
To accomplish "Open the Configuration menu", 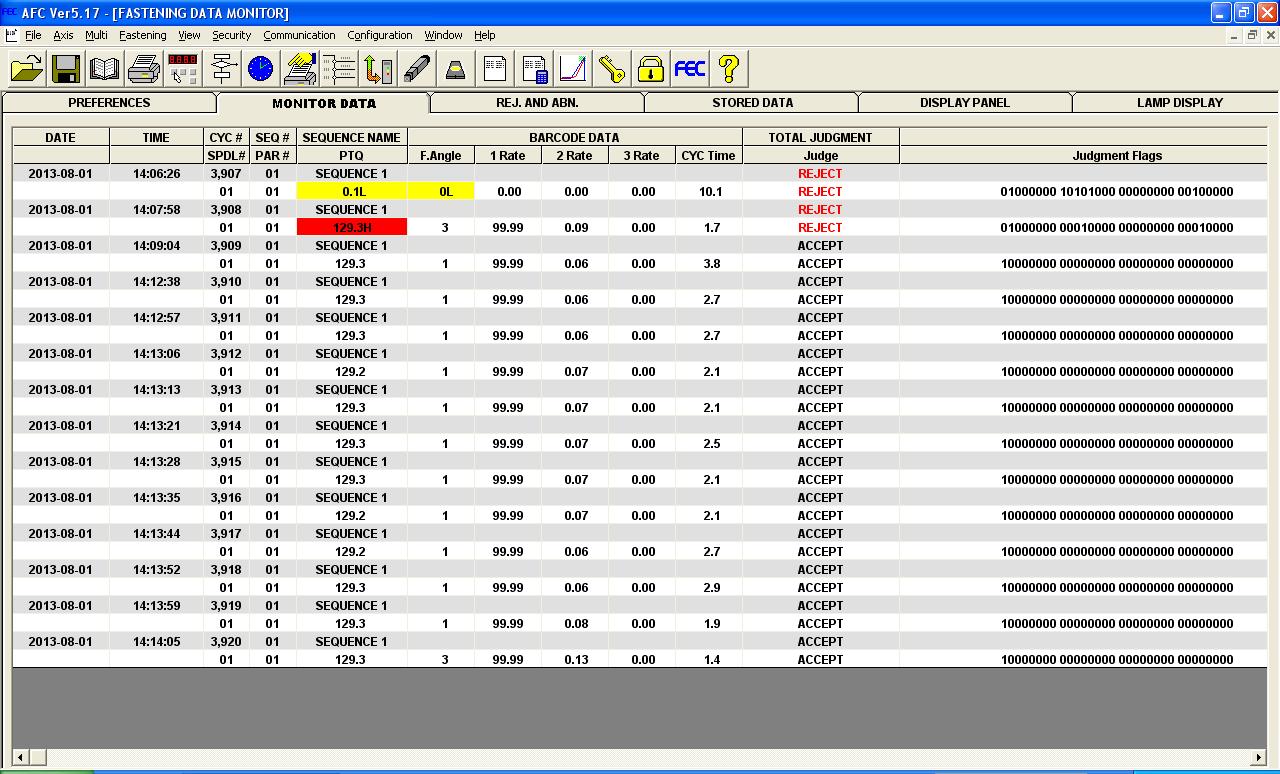I will (x=380, y=35).
